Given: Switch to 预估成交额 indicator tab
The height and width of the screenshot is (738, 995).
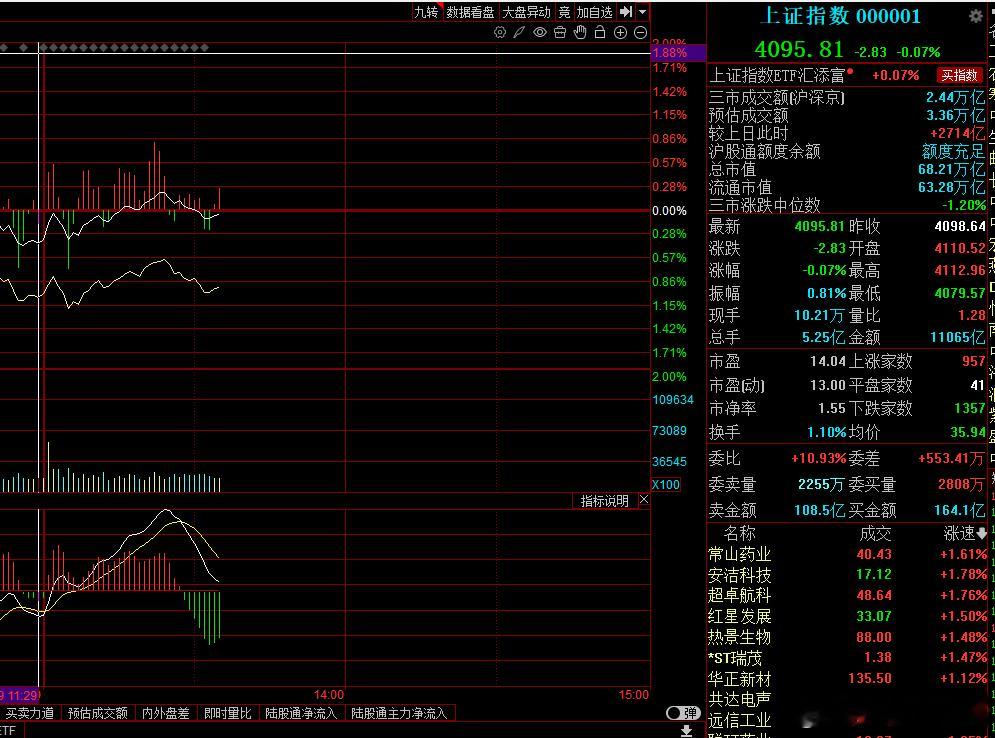Looking at the screenshot, I should (98, 713).
